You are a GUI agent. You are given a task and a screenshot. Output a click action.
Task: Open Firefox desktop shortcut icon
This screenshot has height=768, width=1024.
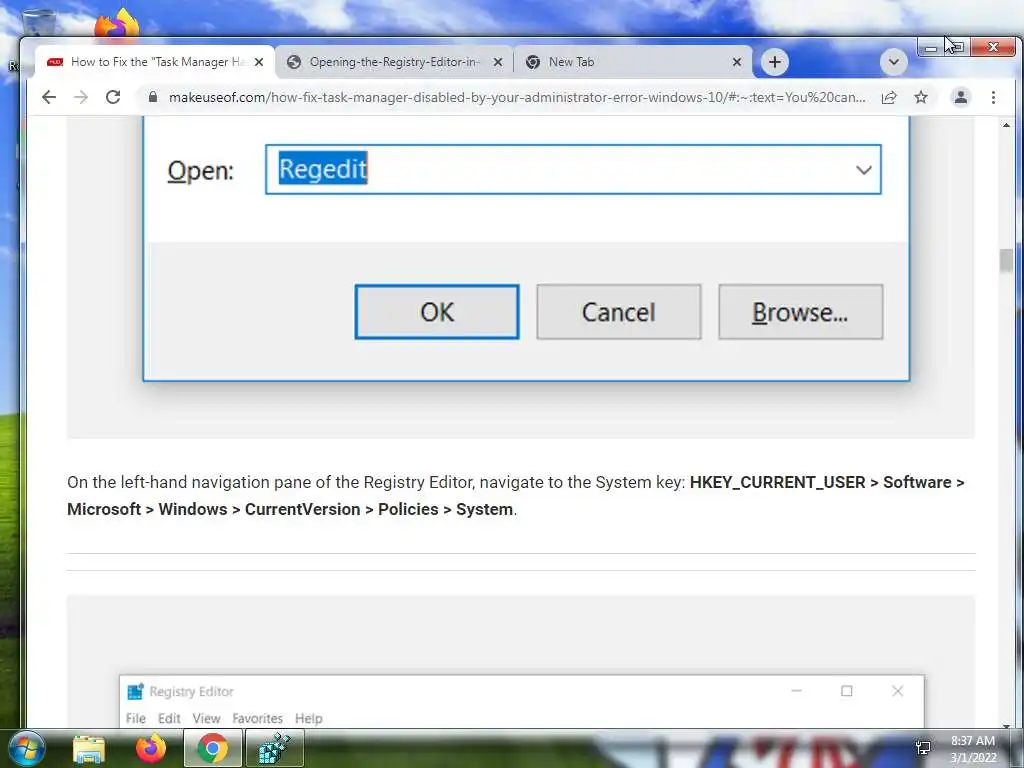[x=117, y=24]
